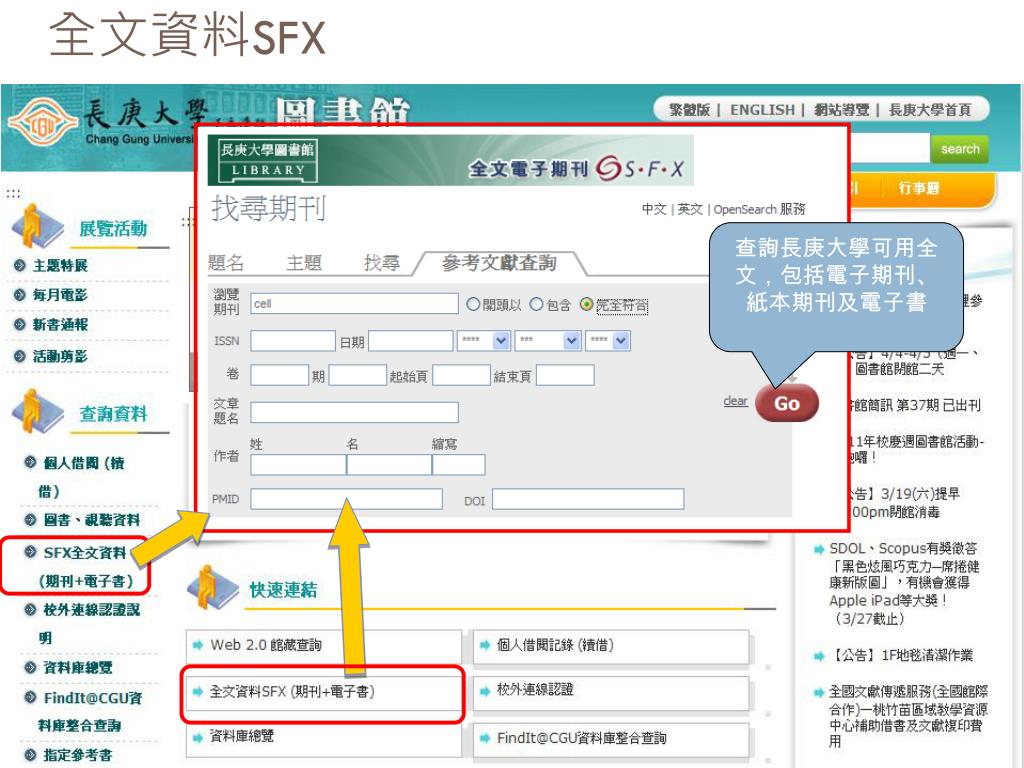Open the SDOL、Scopus有獎徵答 news item

point(904,583)
